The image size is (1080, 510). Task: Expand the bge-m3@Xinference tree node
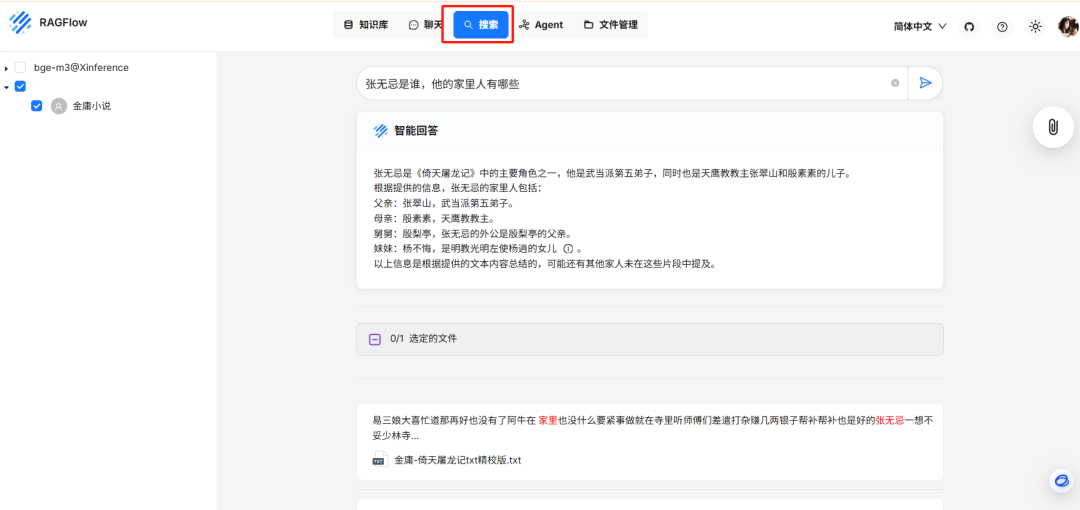click(x=6, y=68)
